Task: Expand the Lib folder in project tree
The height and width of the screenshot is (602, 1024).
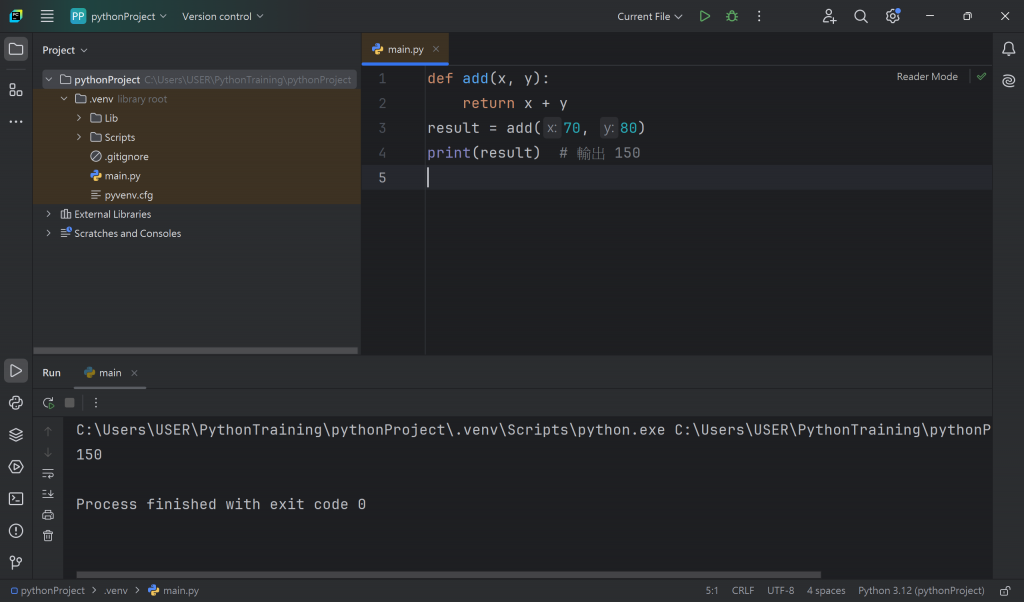Action: click(80, 118)
